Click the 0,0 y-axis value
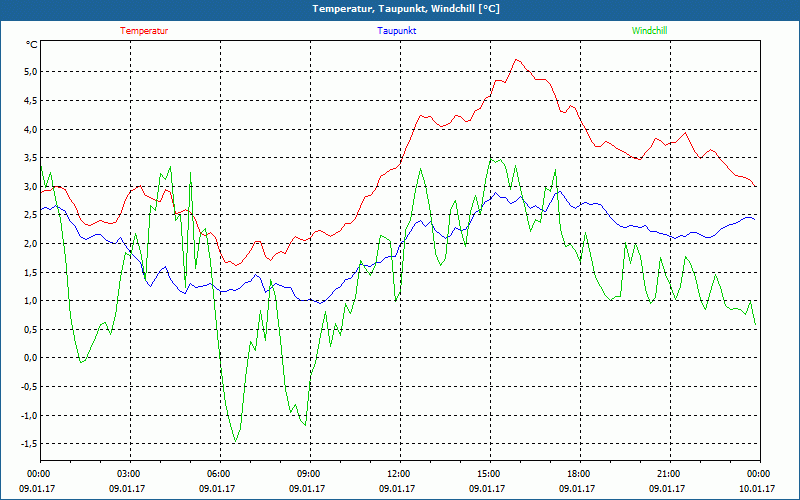Screen dimensions: 800x500 (31, 358)
